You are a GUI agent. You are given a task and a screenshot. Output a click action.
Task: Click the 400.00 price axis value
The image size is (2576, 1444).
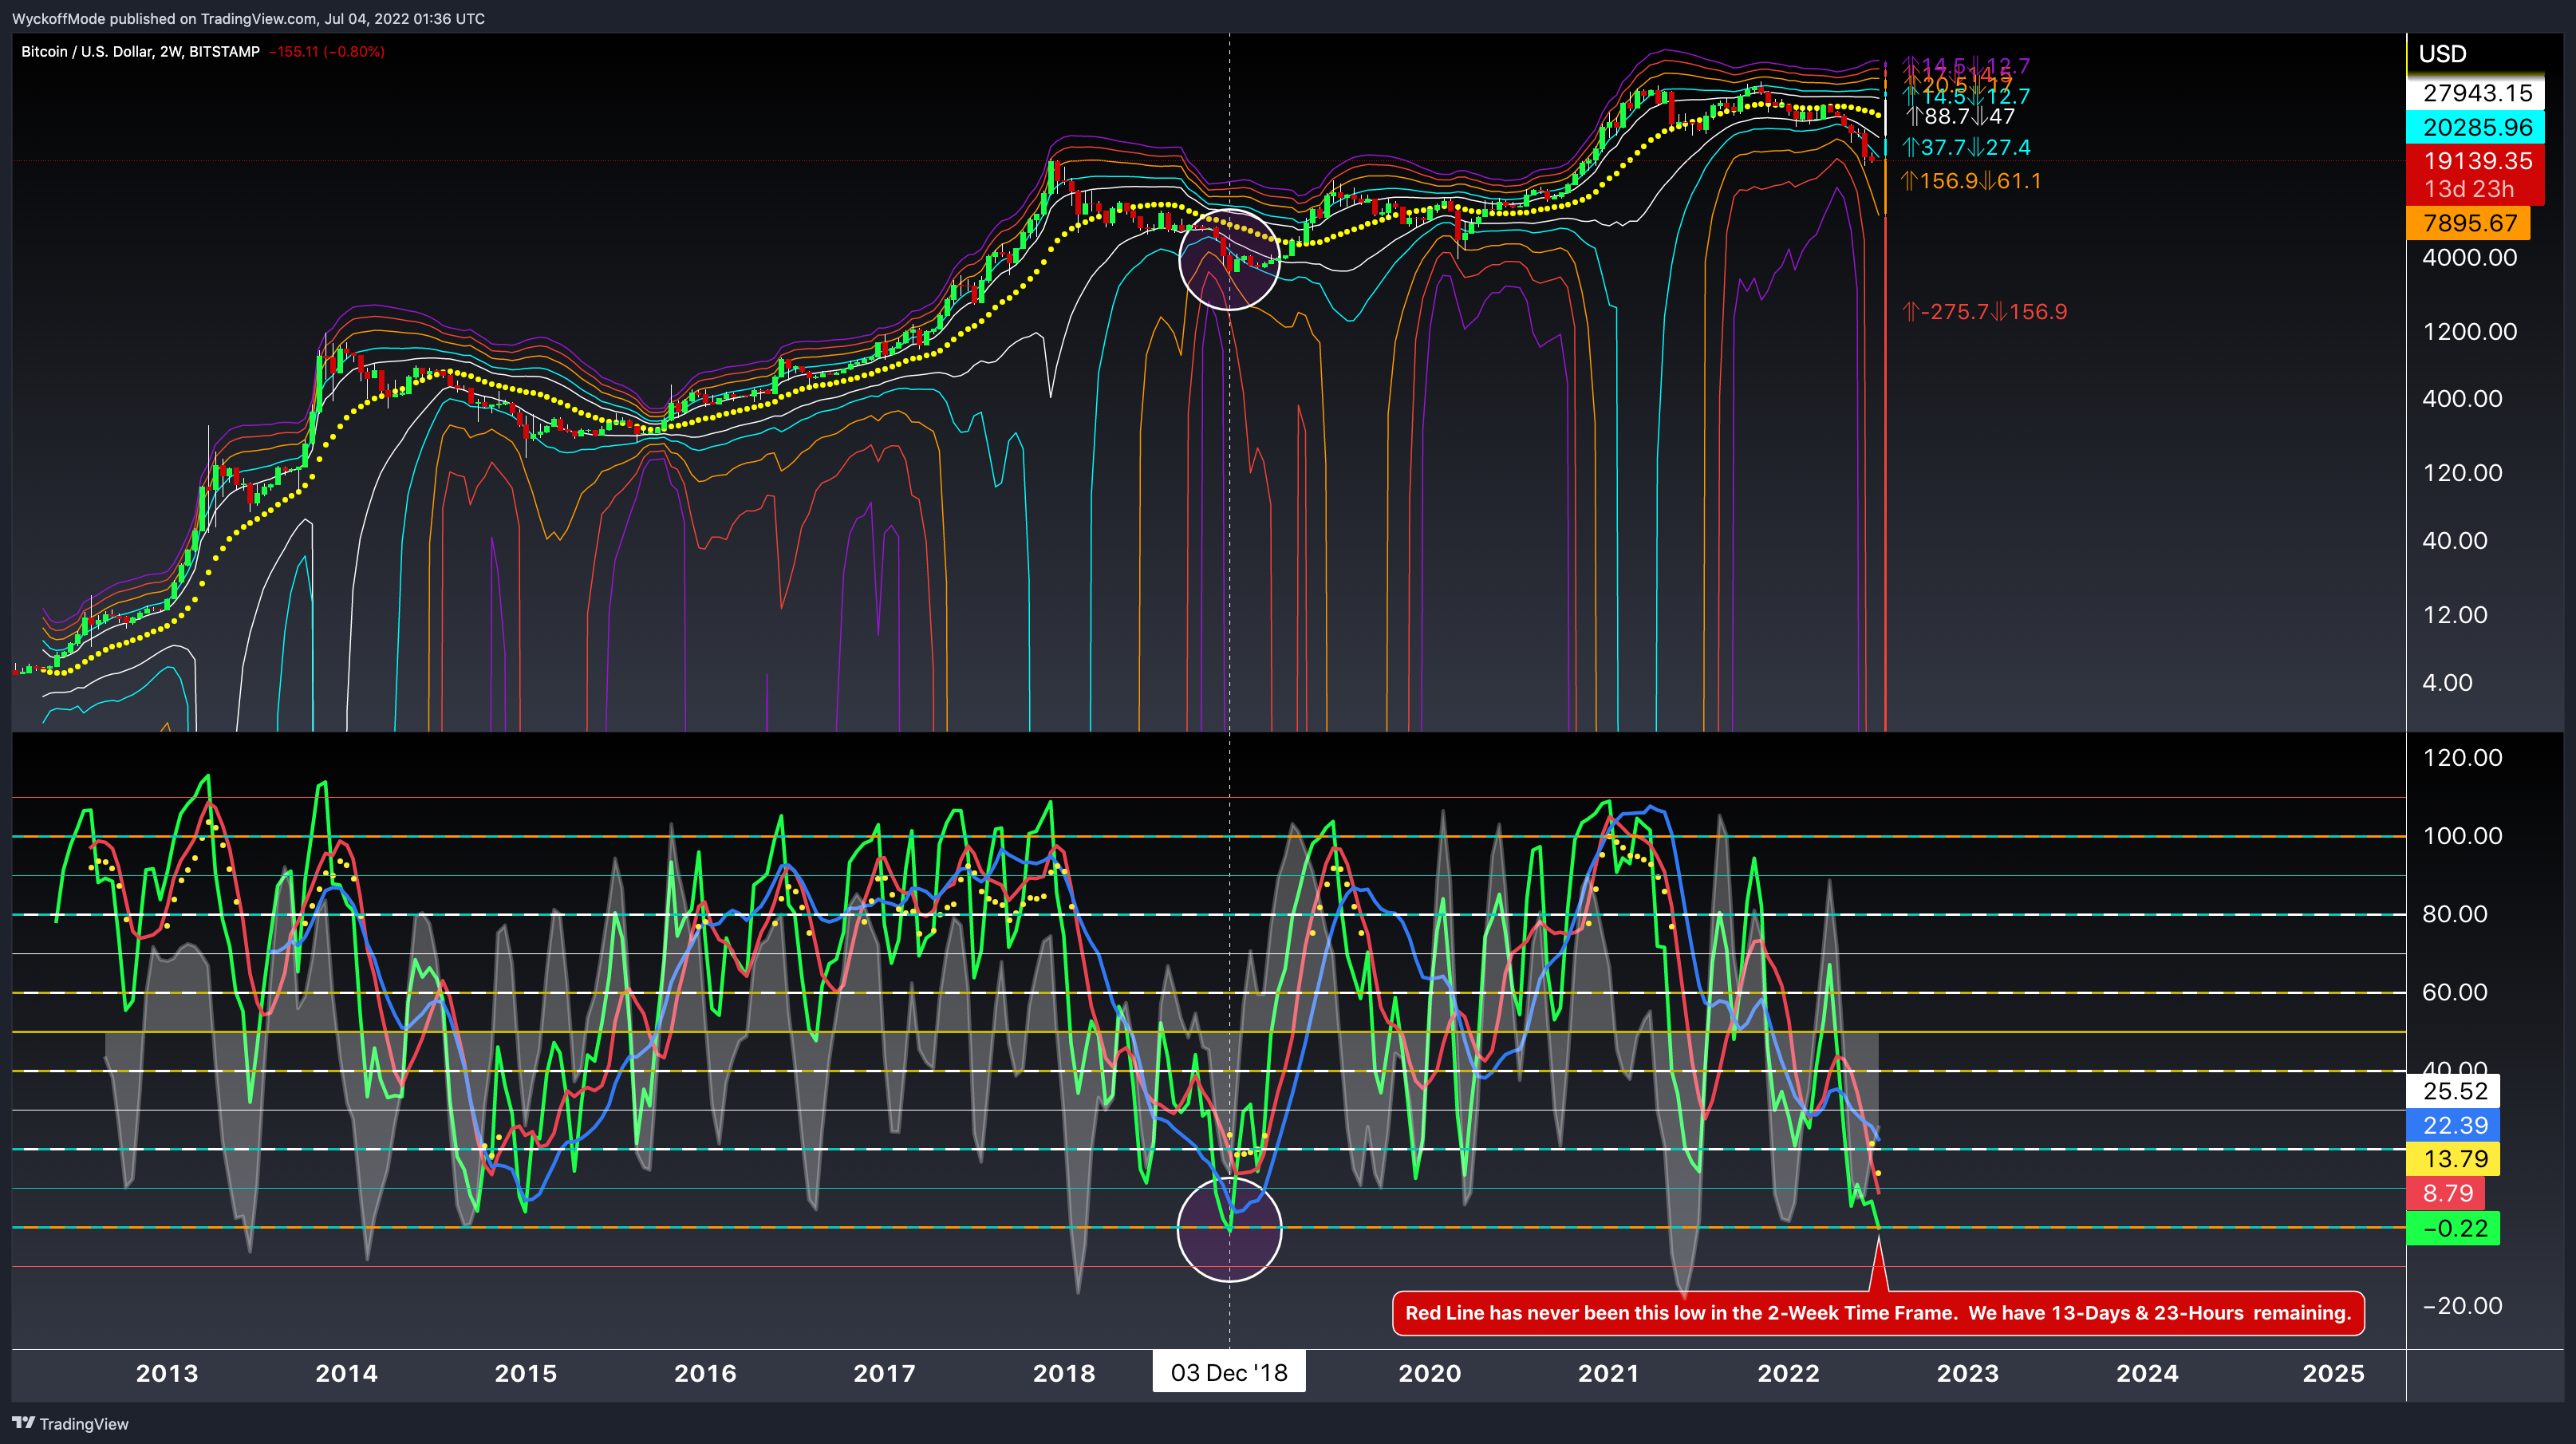pos(2462,398)
